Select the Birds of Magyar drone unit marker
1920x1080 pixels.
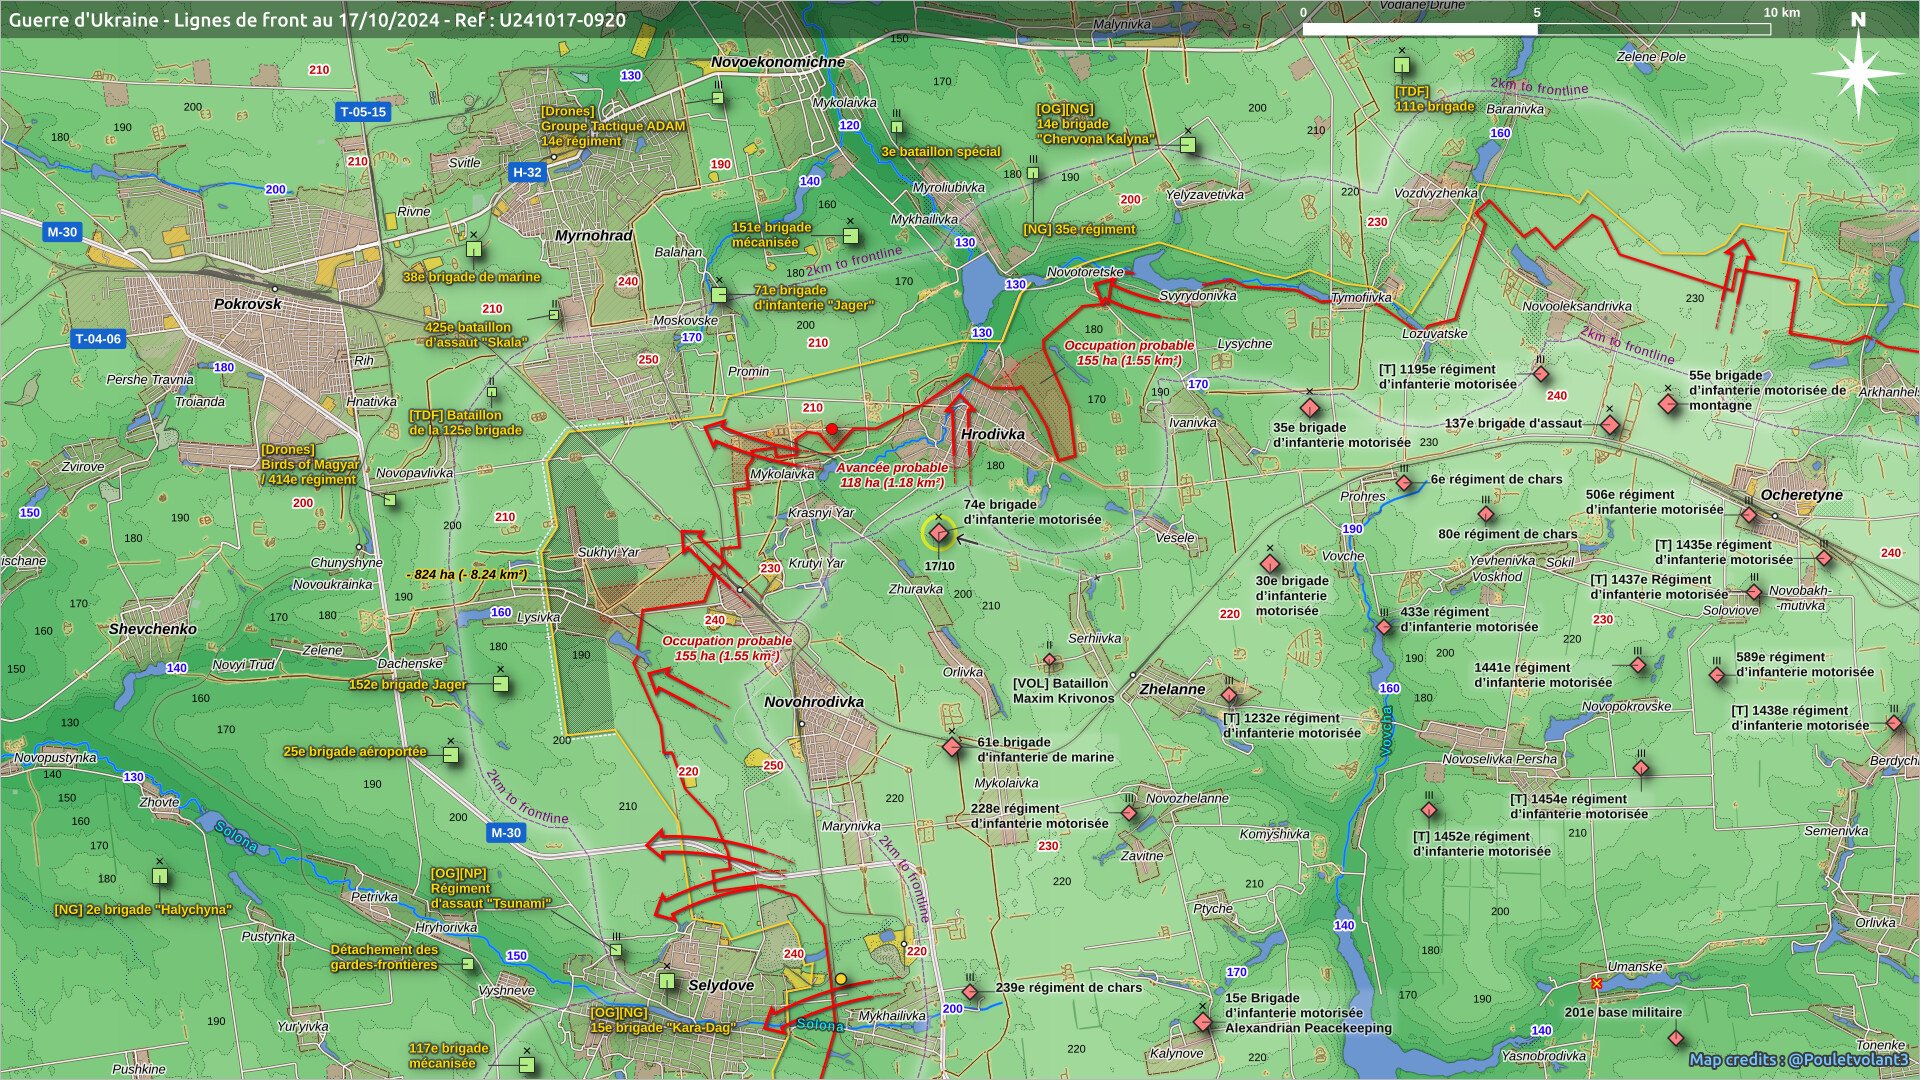coord(390,500)
